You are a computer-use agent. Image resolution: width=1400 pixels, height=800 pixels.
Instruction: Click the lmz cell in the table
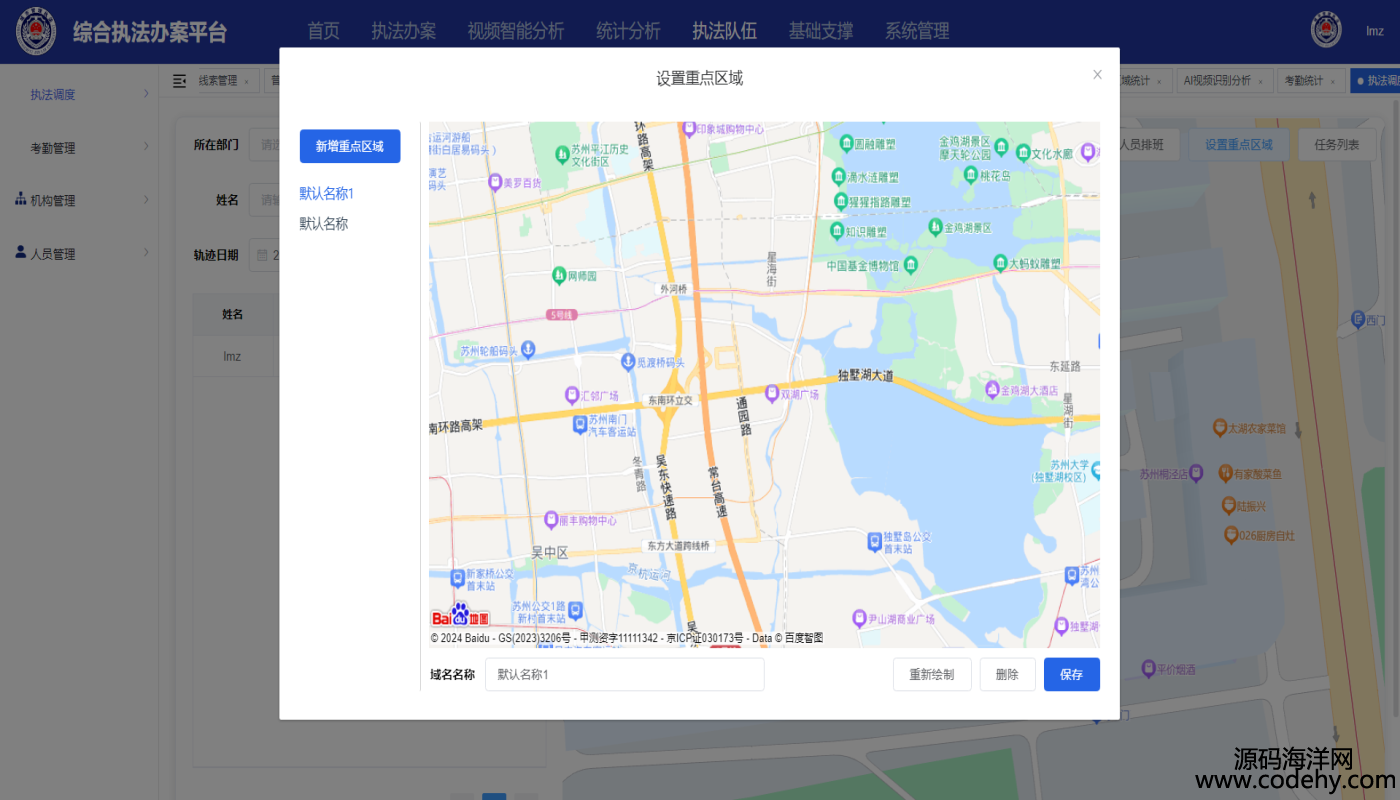coord(233,356)
